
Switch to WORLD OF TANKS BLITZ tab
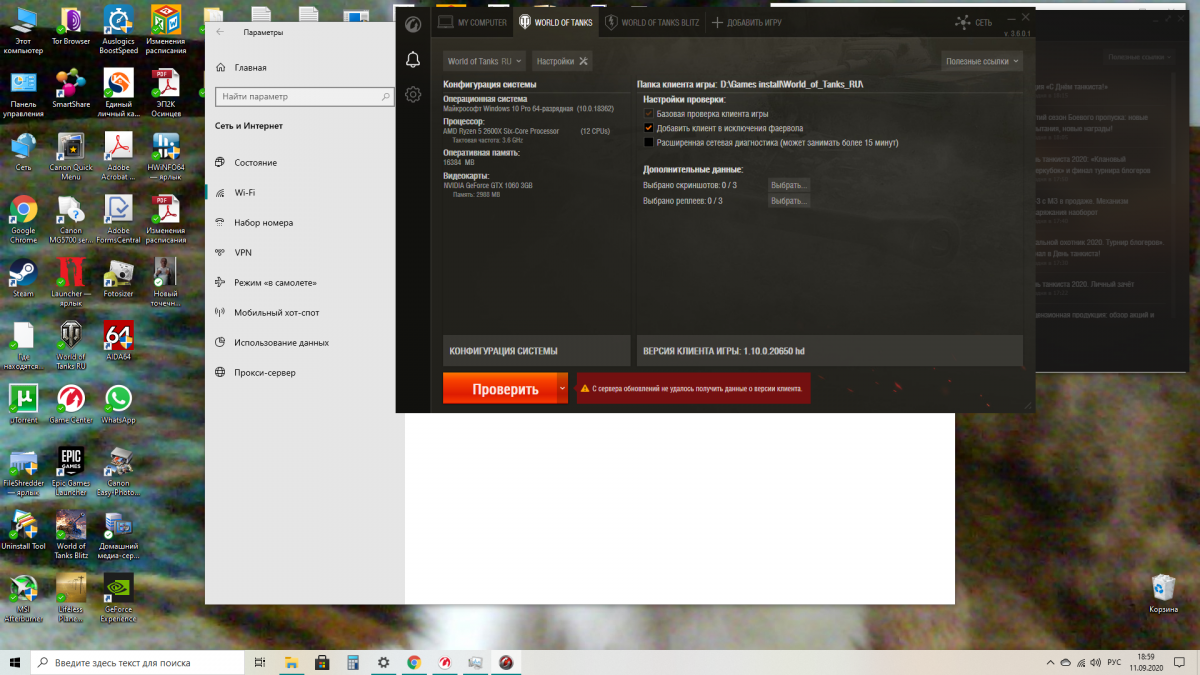[x=650, y=22]
